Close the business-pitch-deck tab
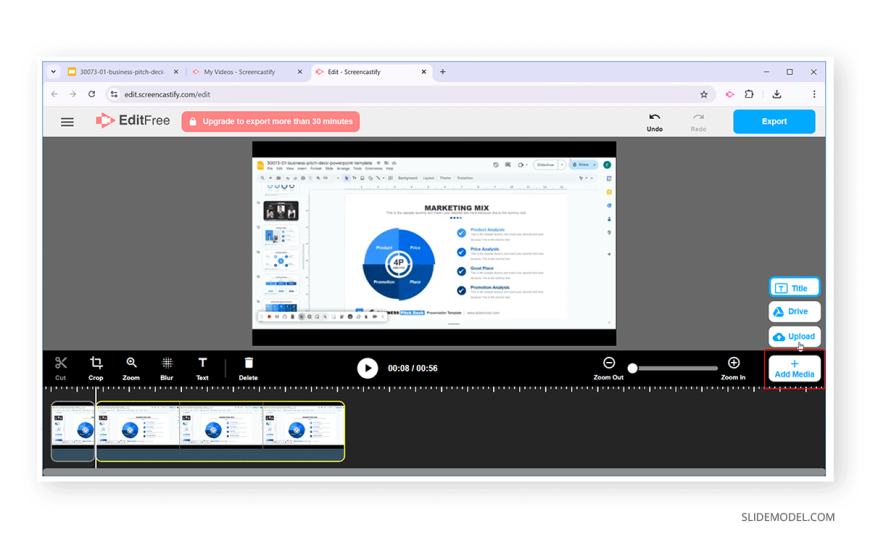 pyautogui.click(x=176, y=72)
